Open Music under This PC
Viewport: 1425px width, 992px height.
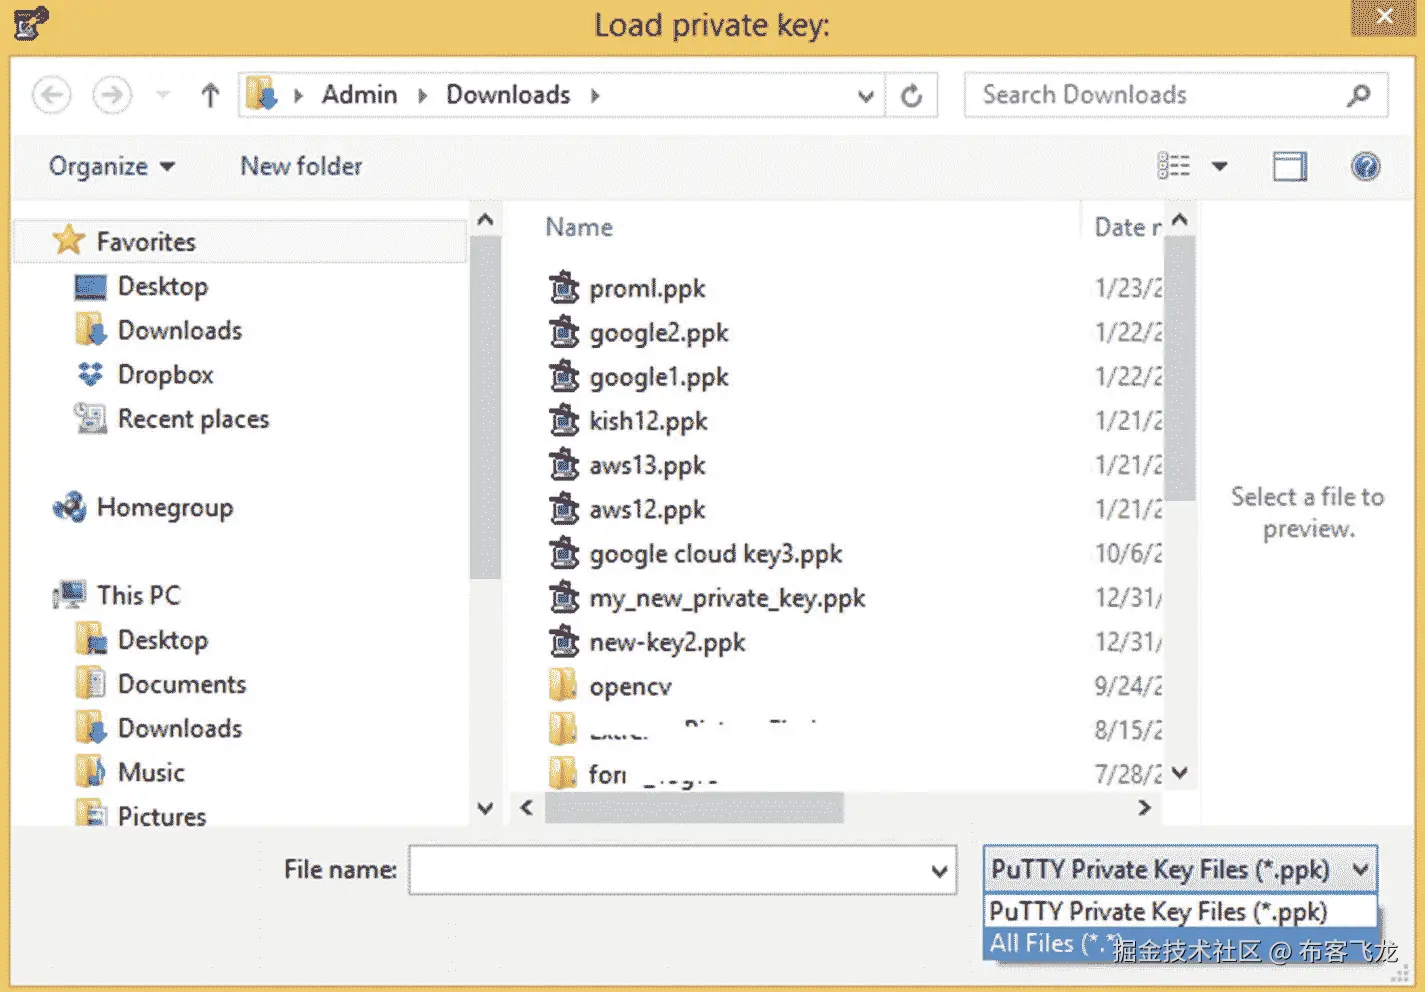[151, 772]
